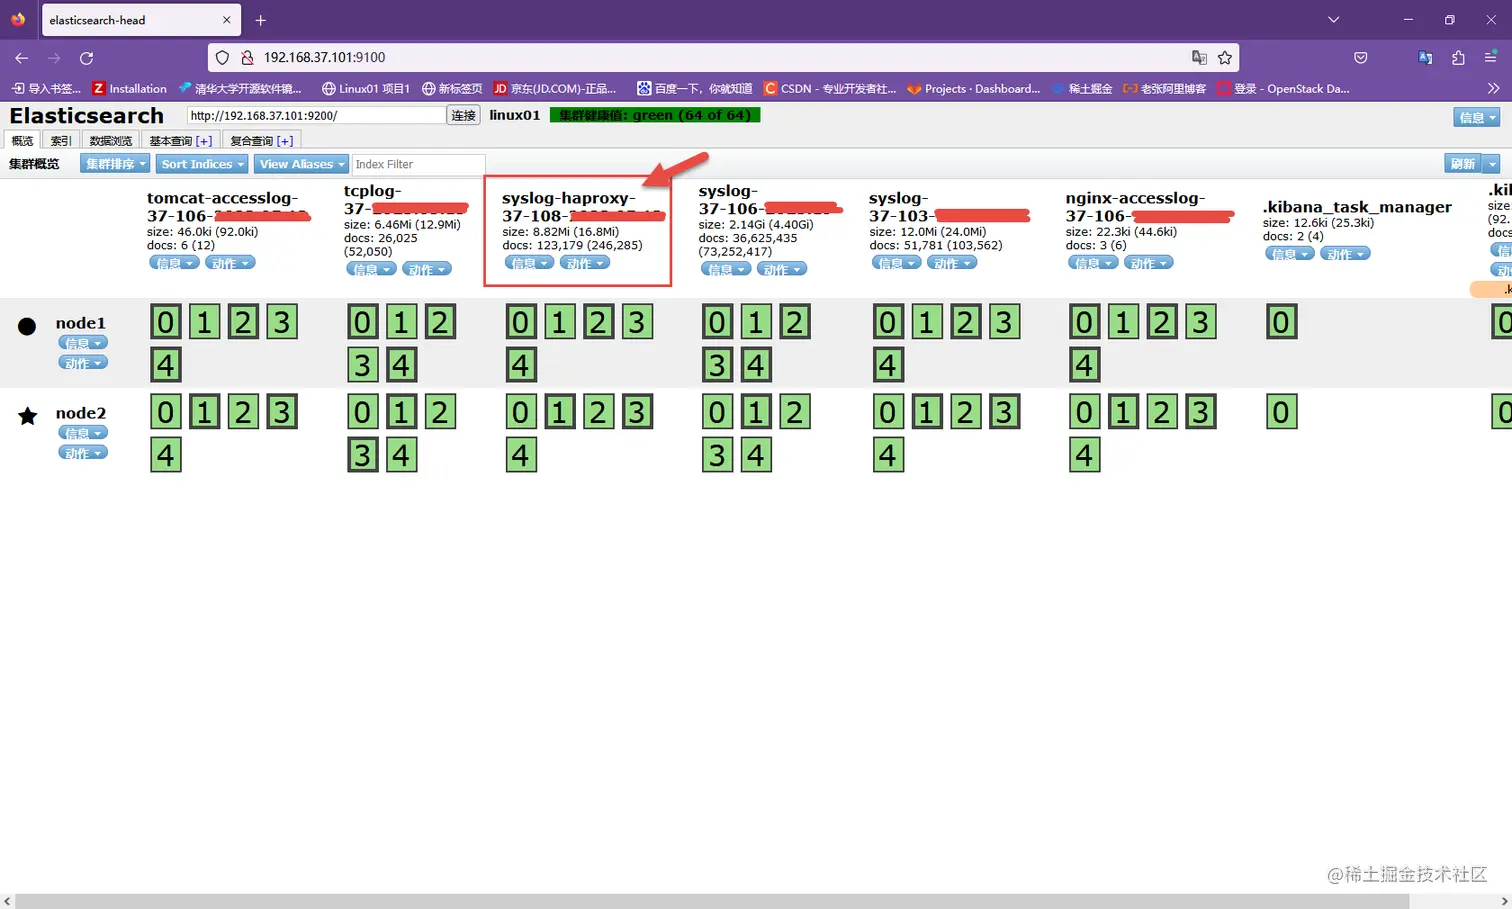Click the horizontal scrollbar at page bottom
The width and height of the screenshot is (1512, 909).
coord(712,901)
